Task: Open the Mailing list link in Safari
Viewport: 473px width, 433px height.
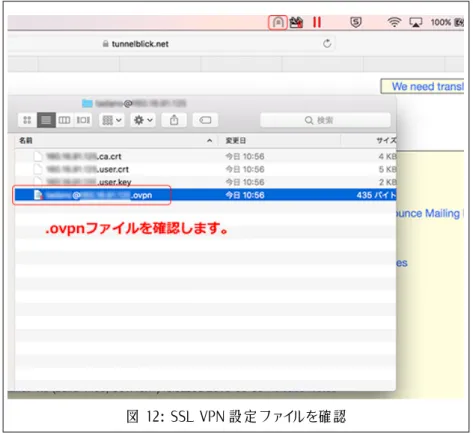Action: point(430,213)
